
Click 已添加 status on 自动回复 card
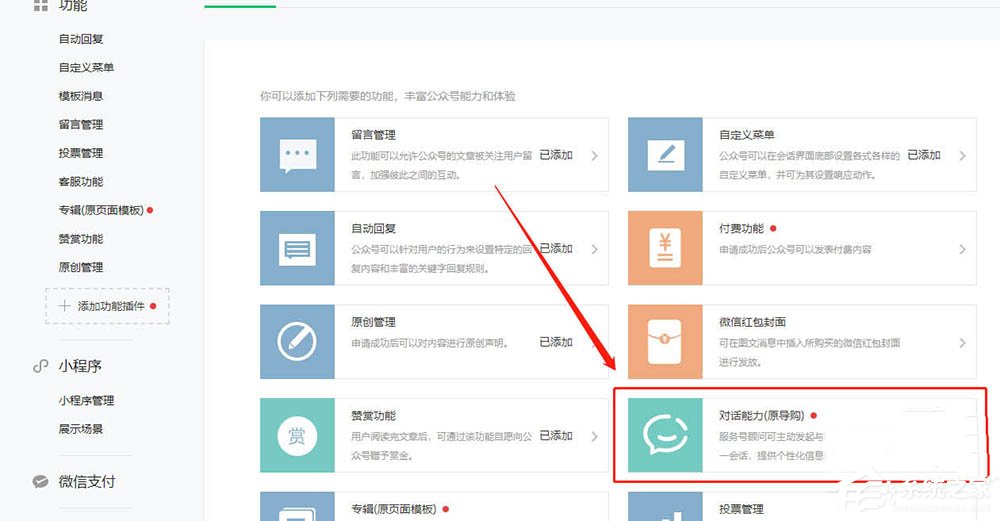556,249
